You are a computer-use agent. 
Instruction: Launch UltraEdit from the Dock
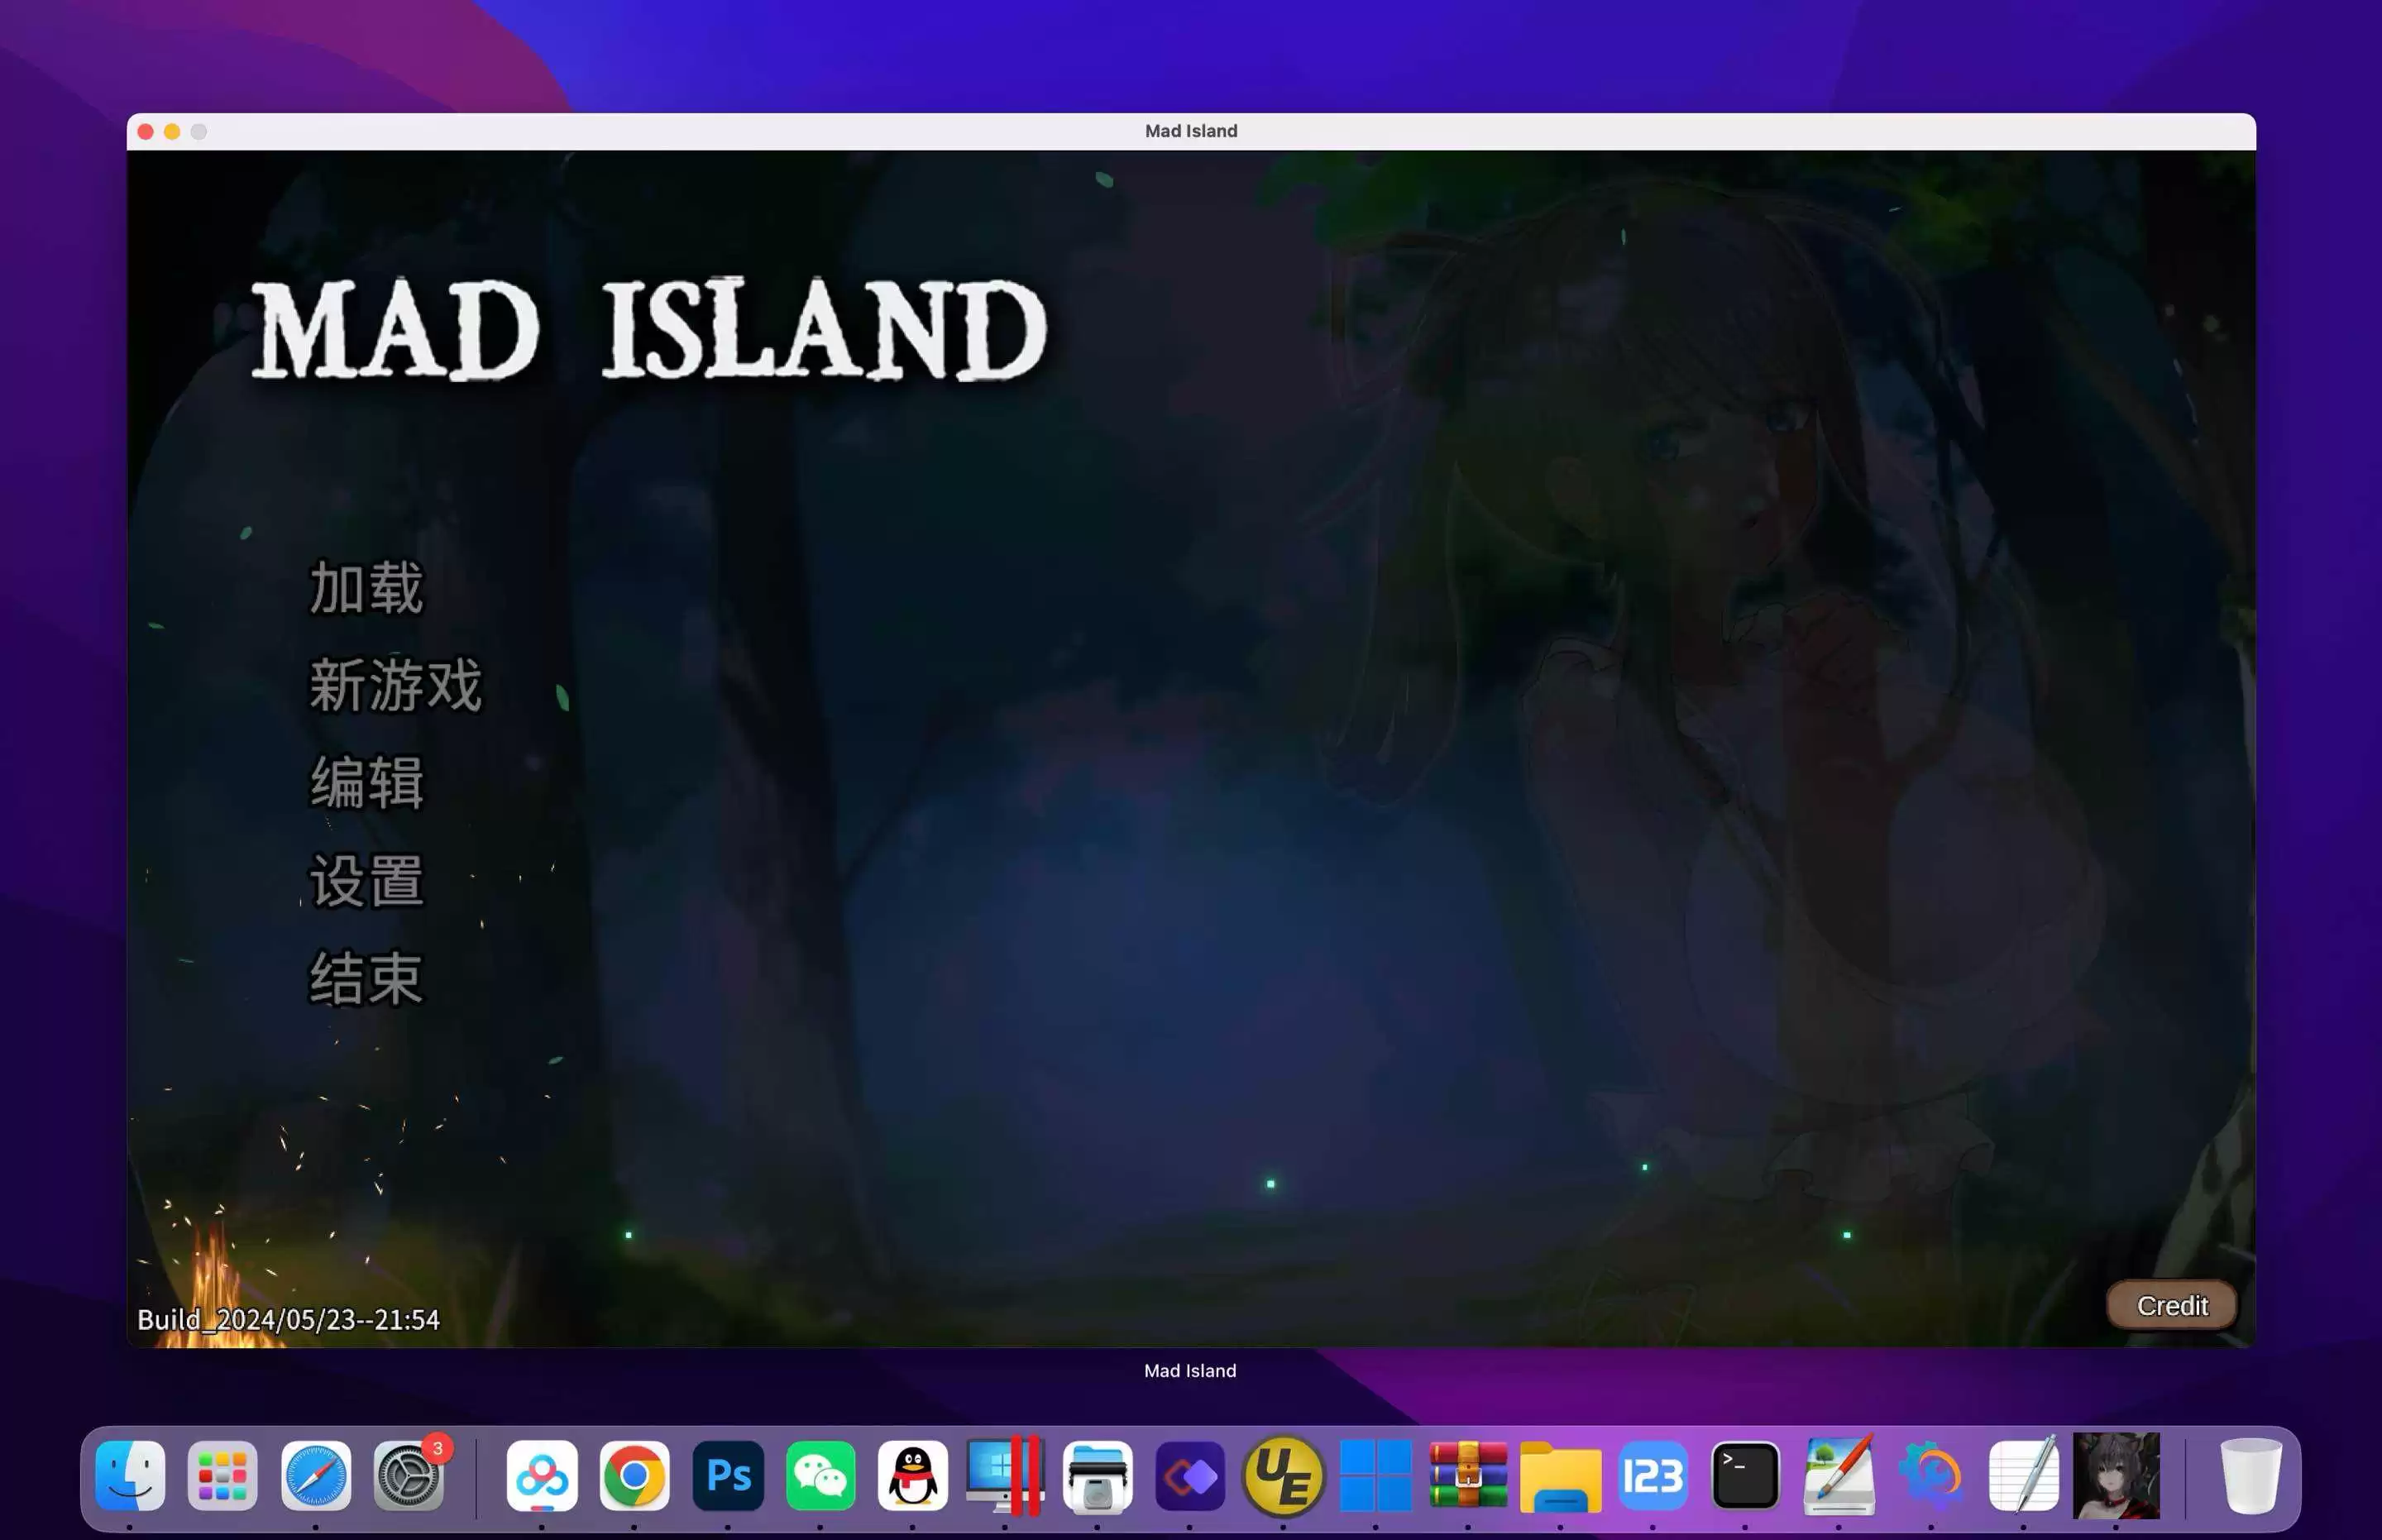pyautogui.click(x=1283, y=1476)
